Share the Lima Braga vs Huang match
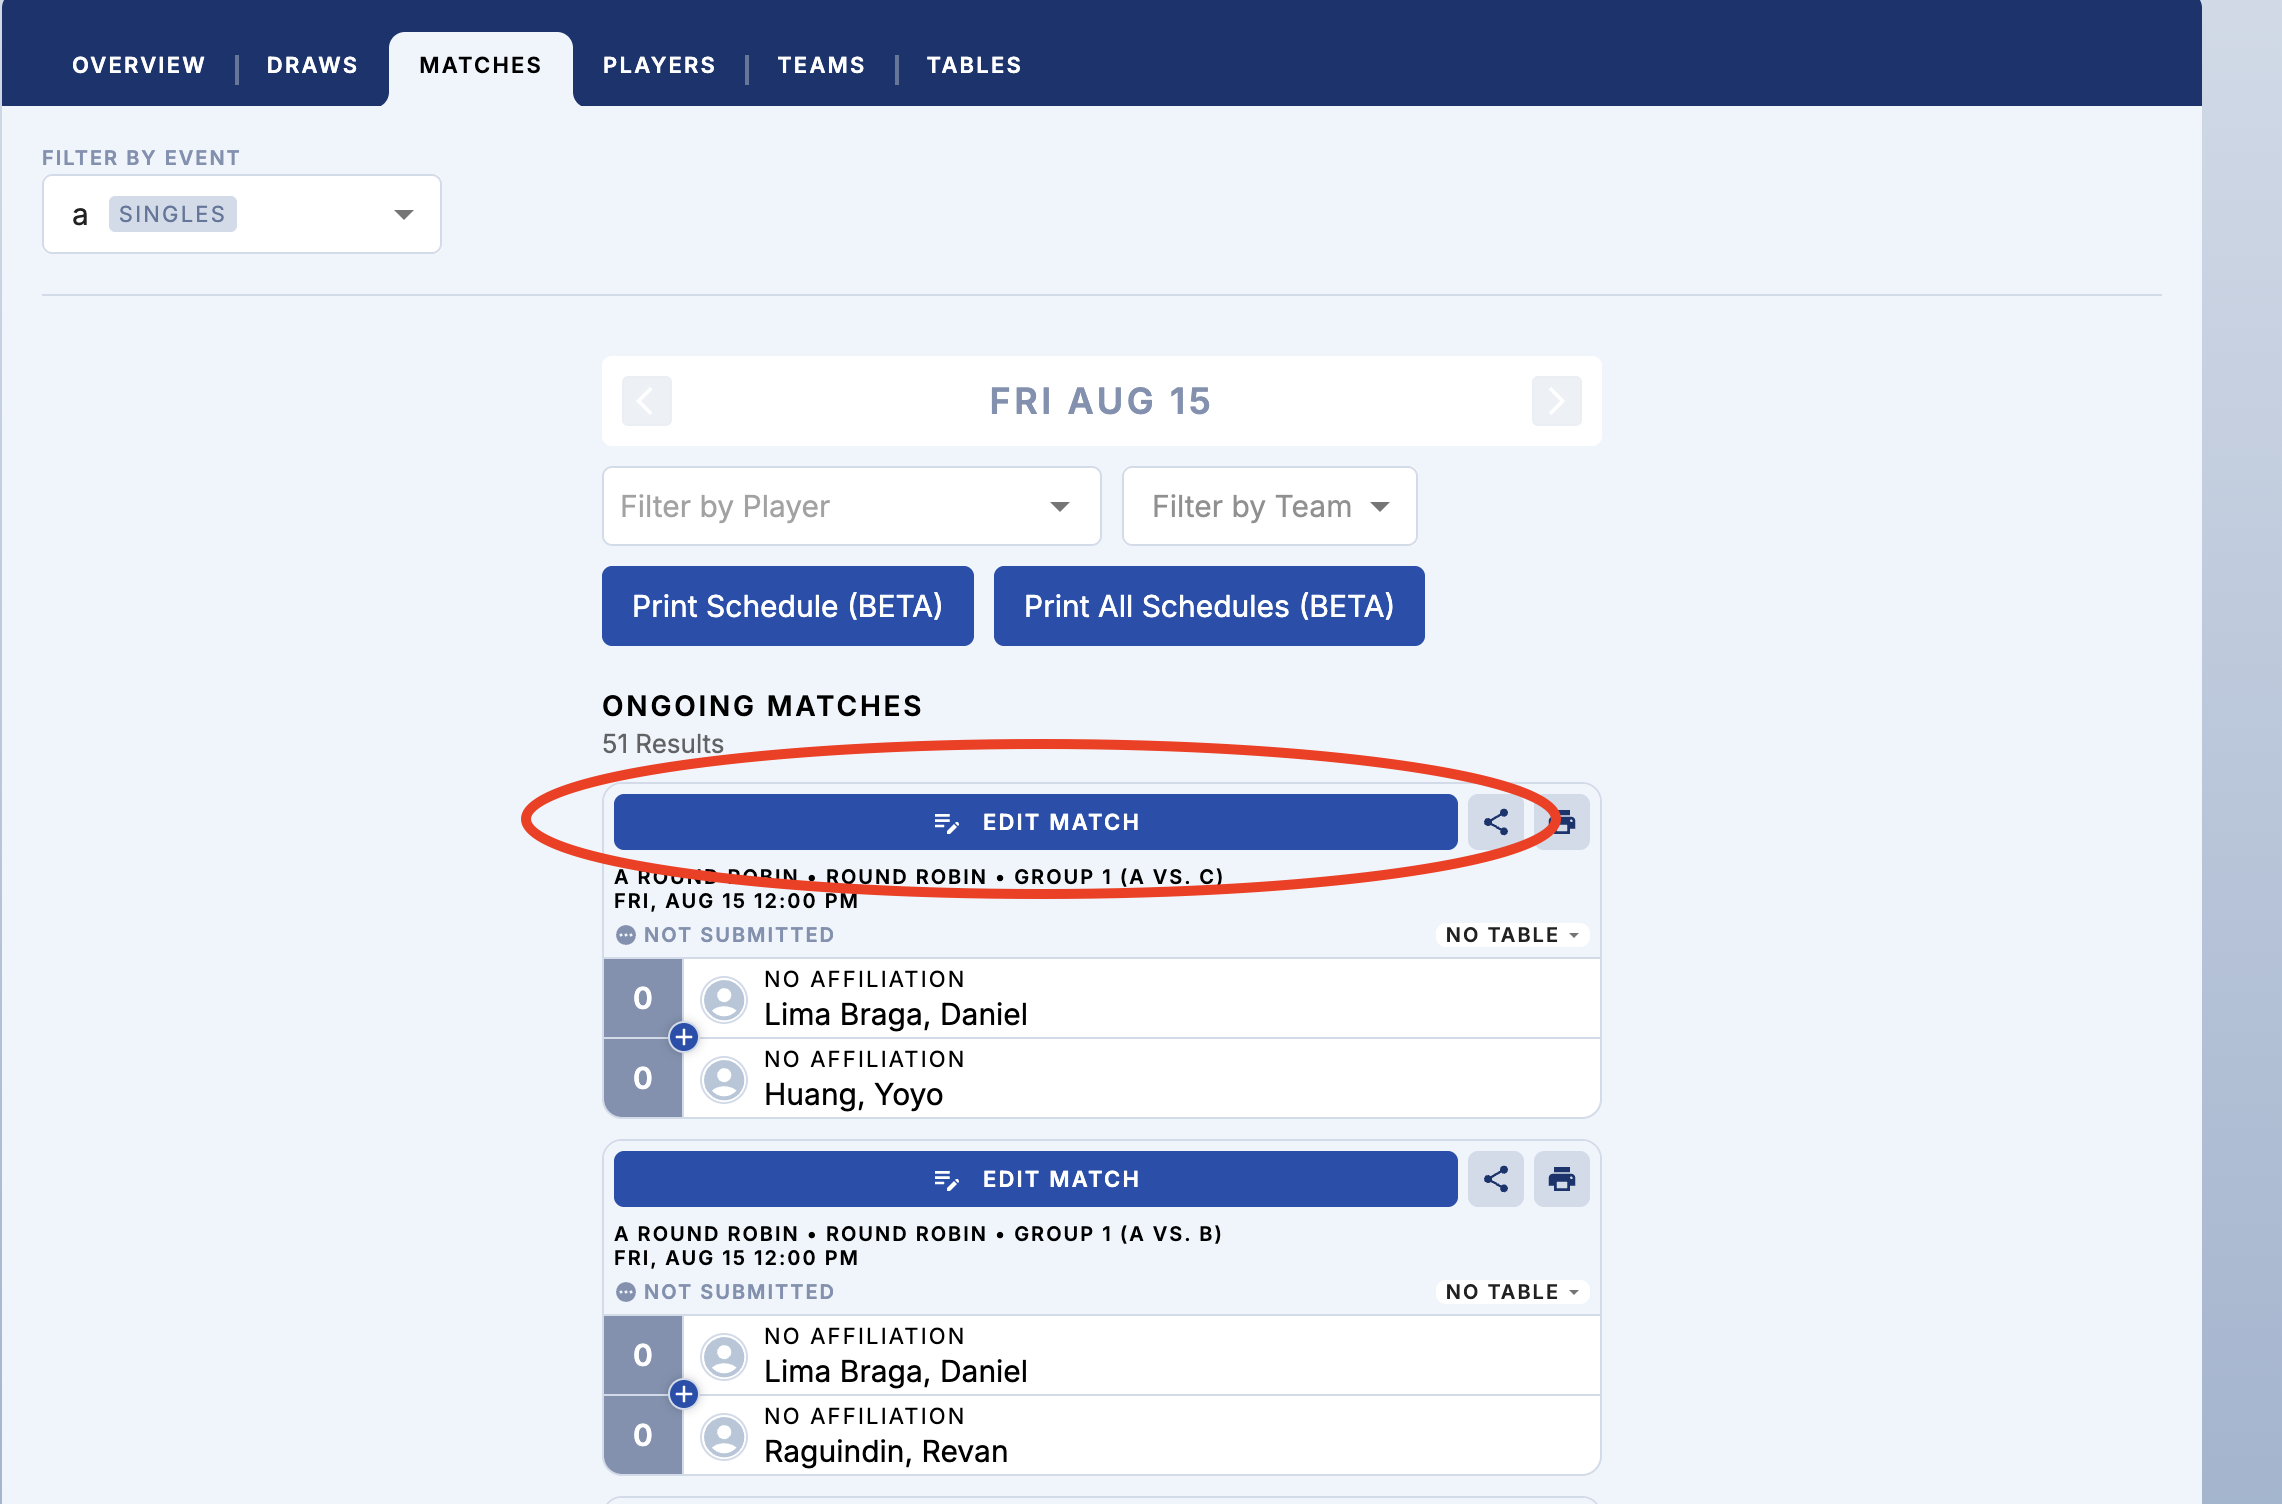 pos(1495,822)
